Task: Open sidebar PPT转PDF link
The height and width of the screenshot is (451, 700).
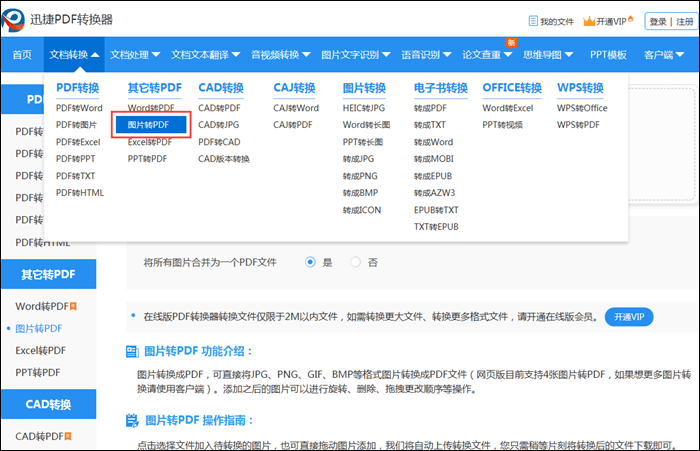Action: pyautogui.click(x=38, y=372)
